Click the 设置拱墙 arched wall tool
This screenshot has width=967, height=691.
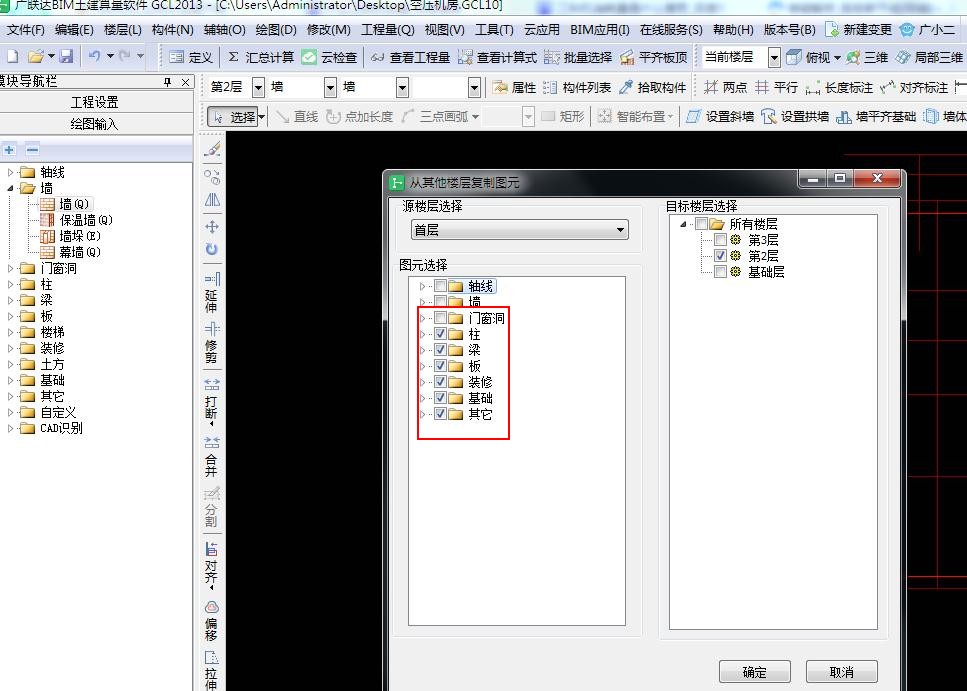[795, 116]
